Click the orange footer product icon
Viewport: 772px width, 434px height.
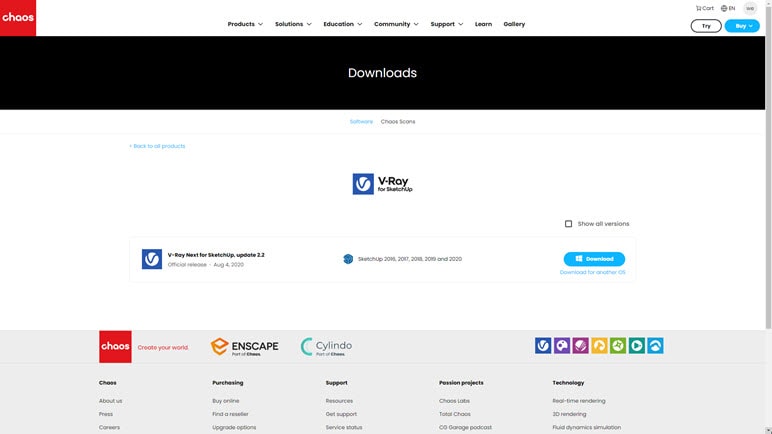coord(599,346)
